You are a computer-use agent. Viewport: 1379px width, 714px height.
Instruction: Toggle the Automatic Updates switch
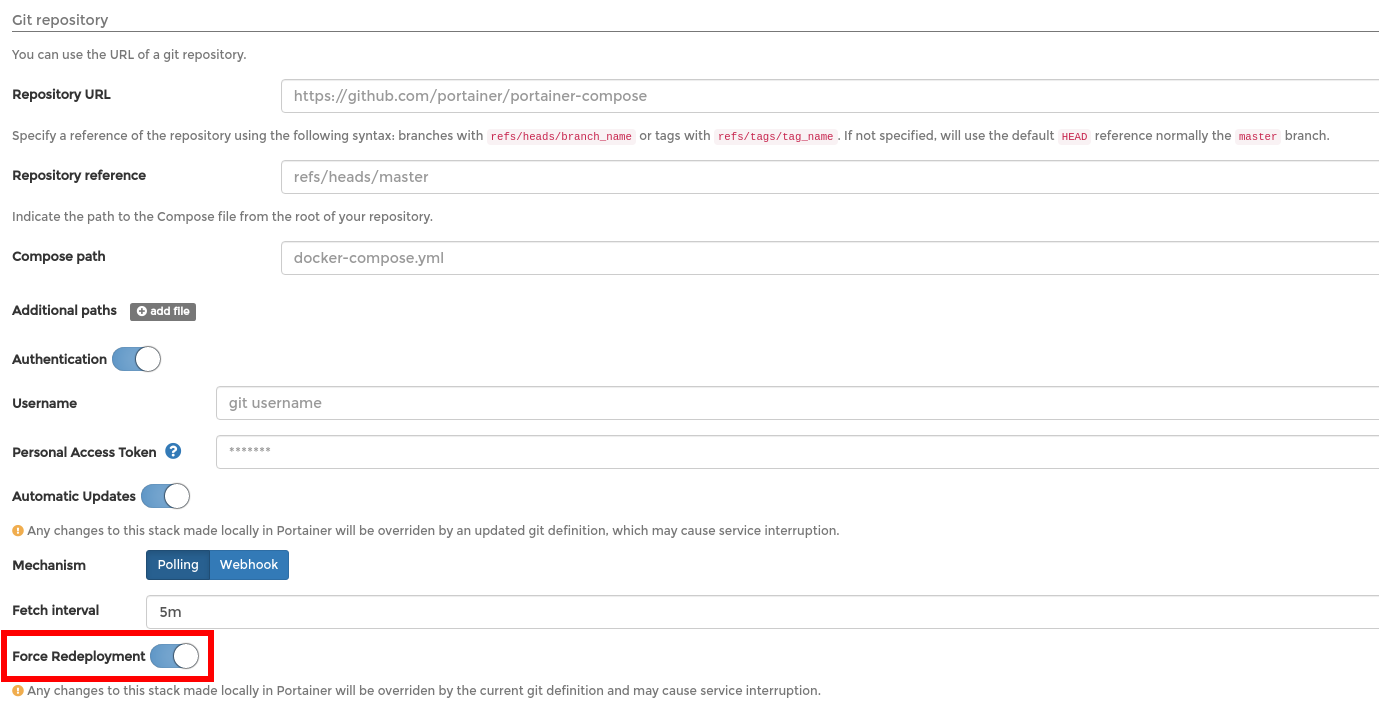click(x=165, y=496)
